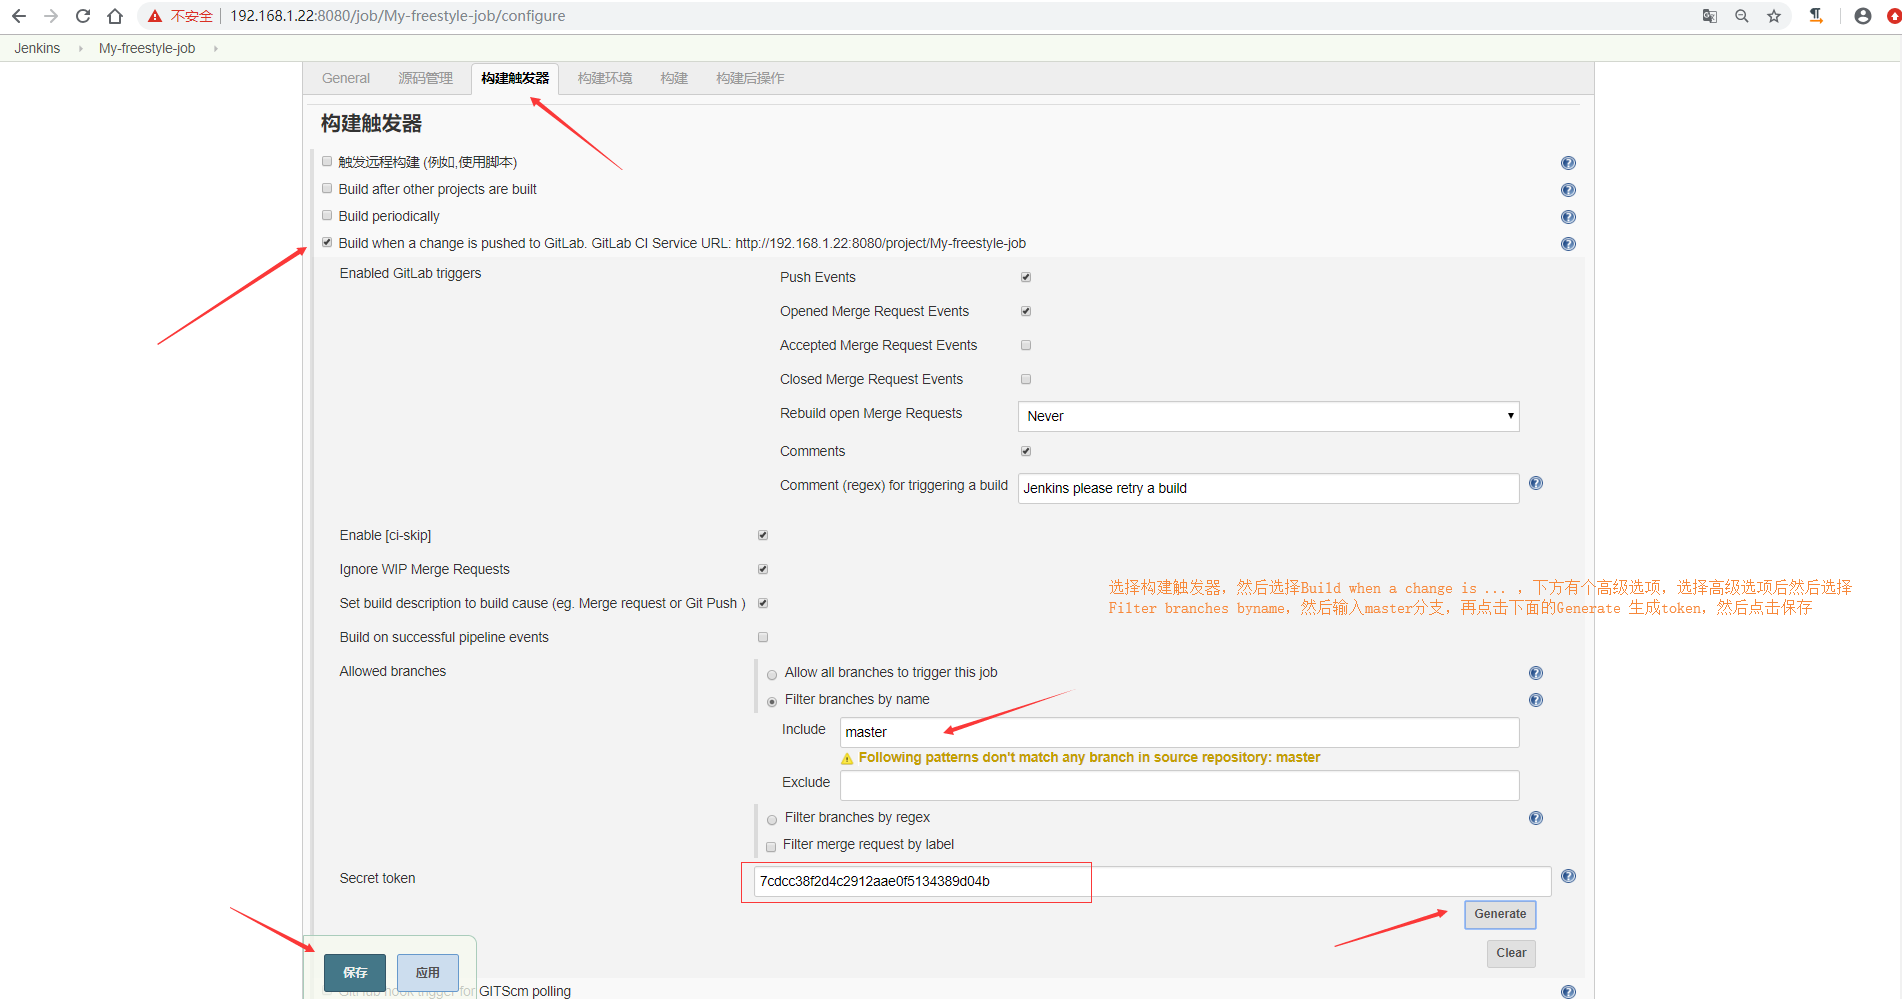The image size is (1902, 999).
Task: Show help for Comment regex field
Action: coord(1536,483)
